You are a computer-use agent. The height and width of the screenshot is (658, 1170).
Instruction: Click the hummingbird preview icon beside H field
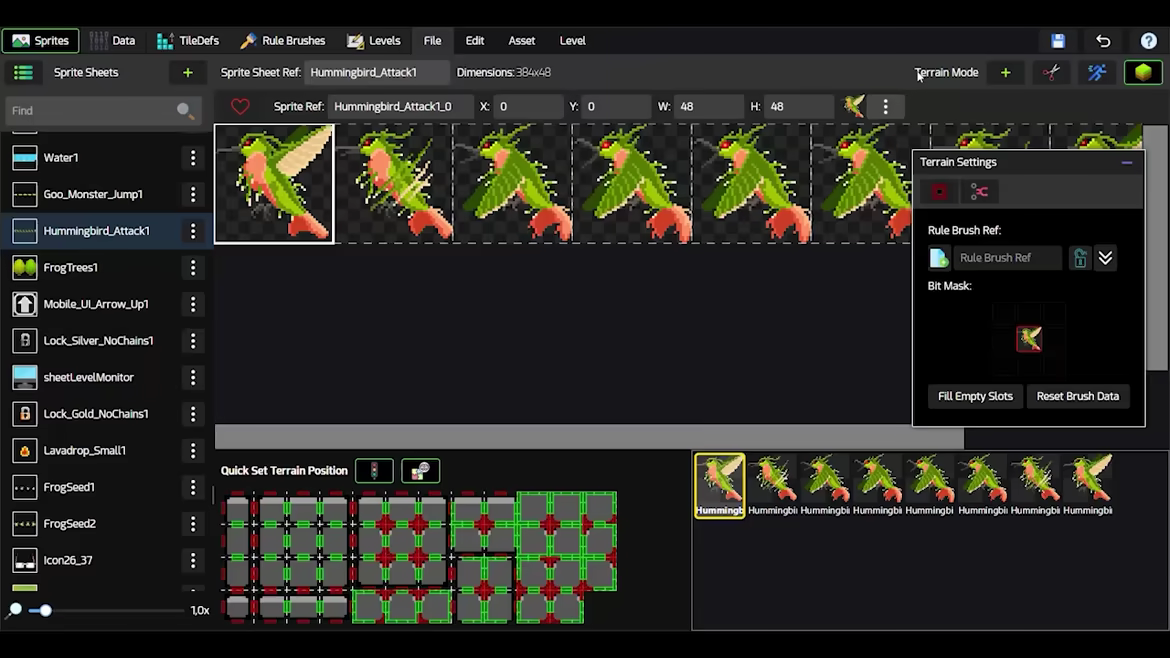854,107
